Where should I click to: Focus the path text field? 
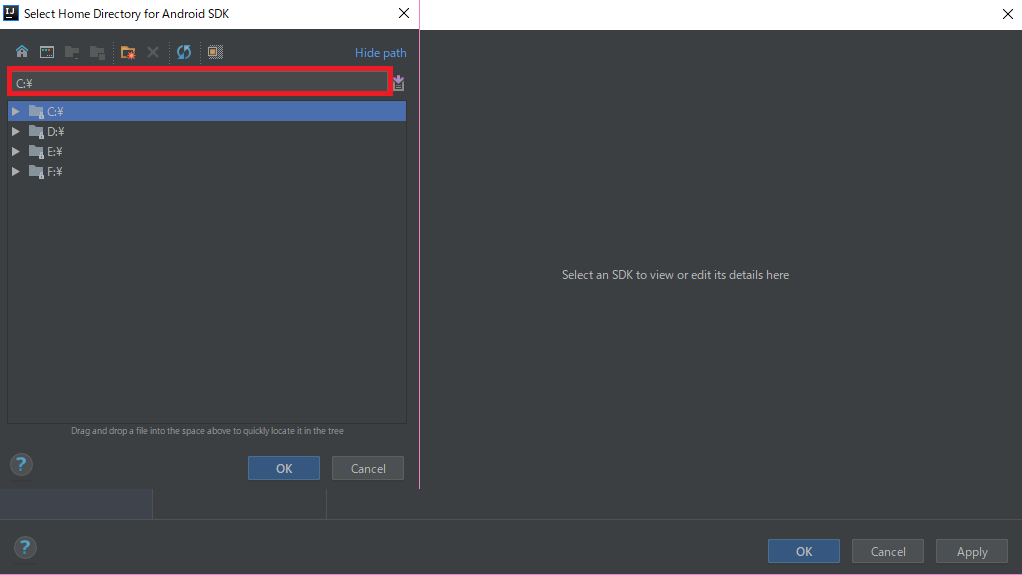point(199,82)
